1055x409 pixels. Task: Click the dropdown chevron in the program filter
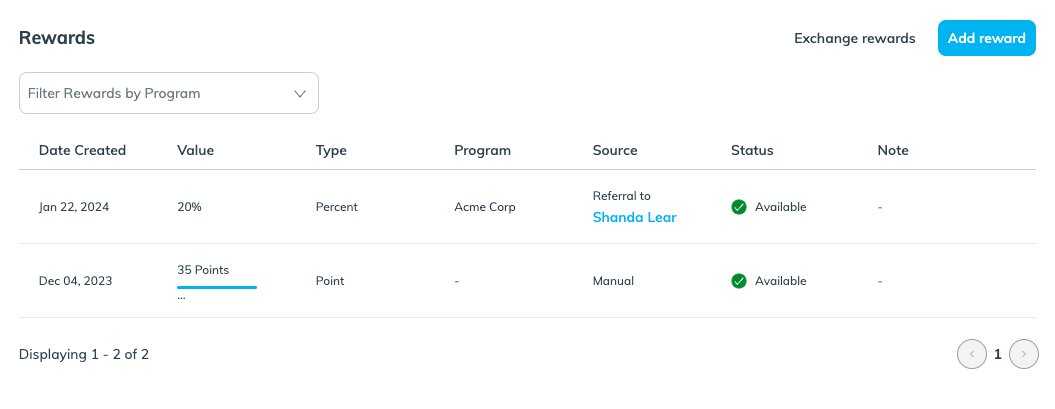click(x=300, y=94)
